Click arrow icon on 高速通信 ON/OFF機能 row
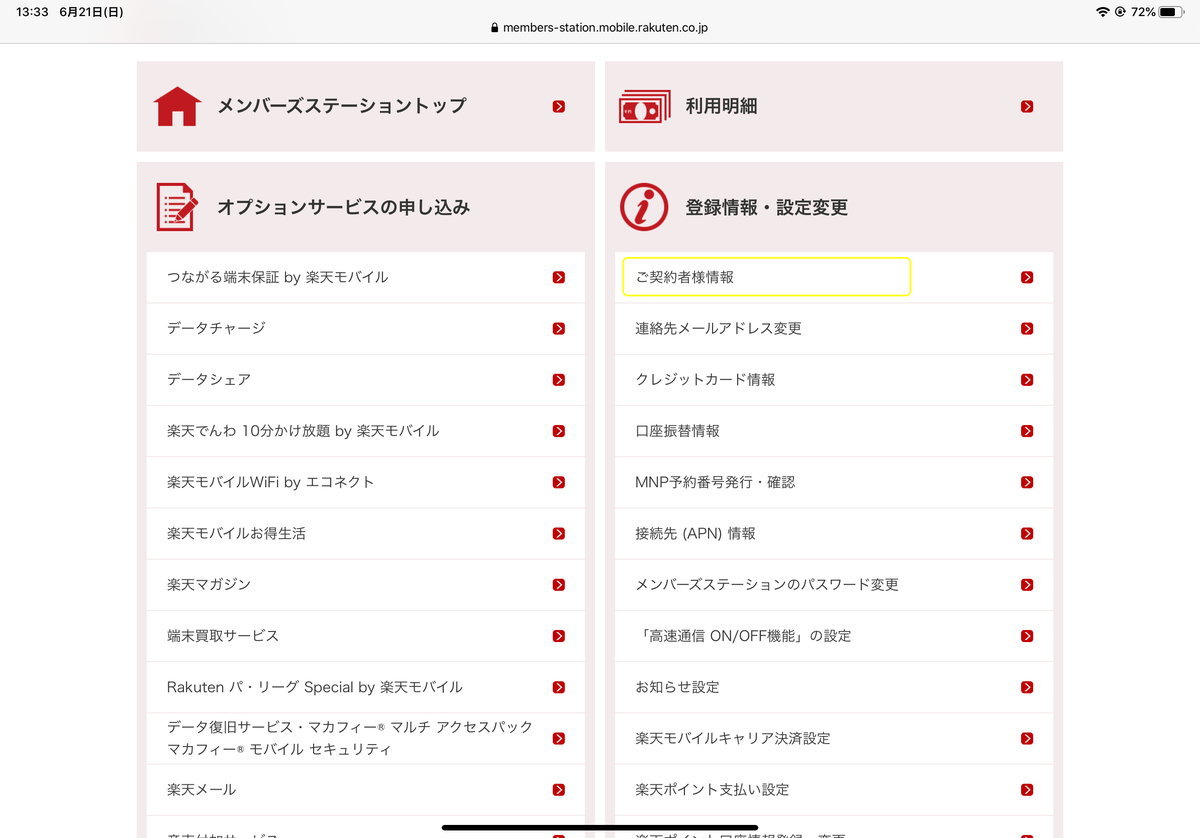1200x838 pixels. (x=1027, y=636)
